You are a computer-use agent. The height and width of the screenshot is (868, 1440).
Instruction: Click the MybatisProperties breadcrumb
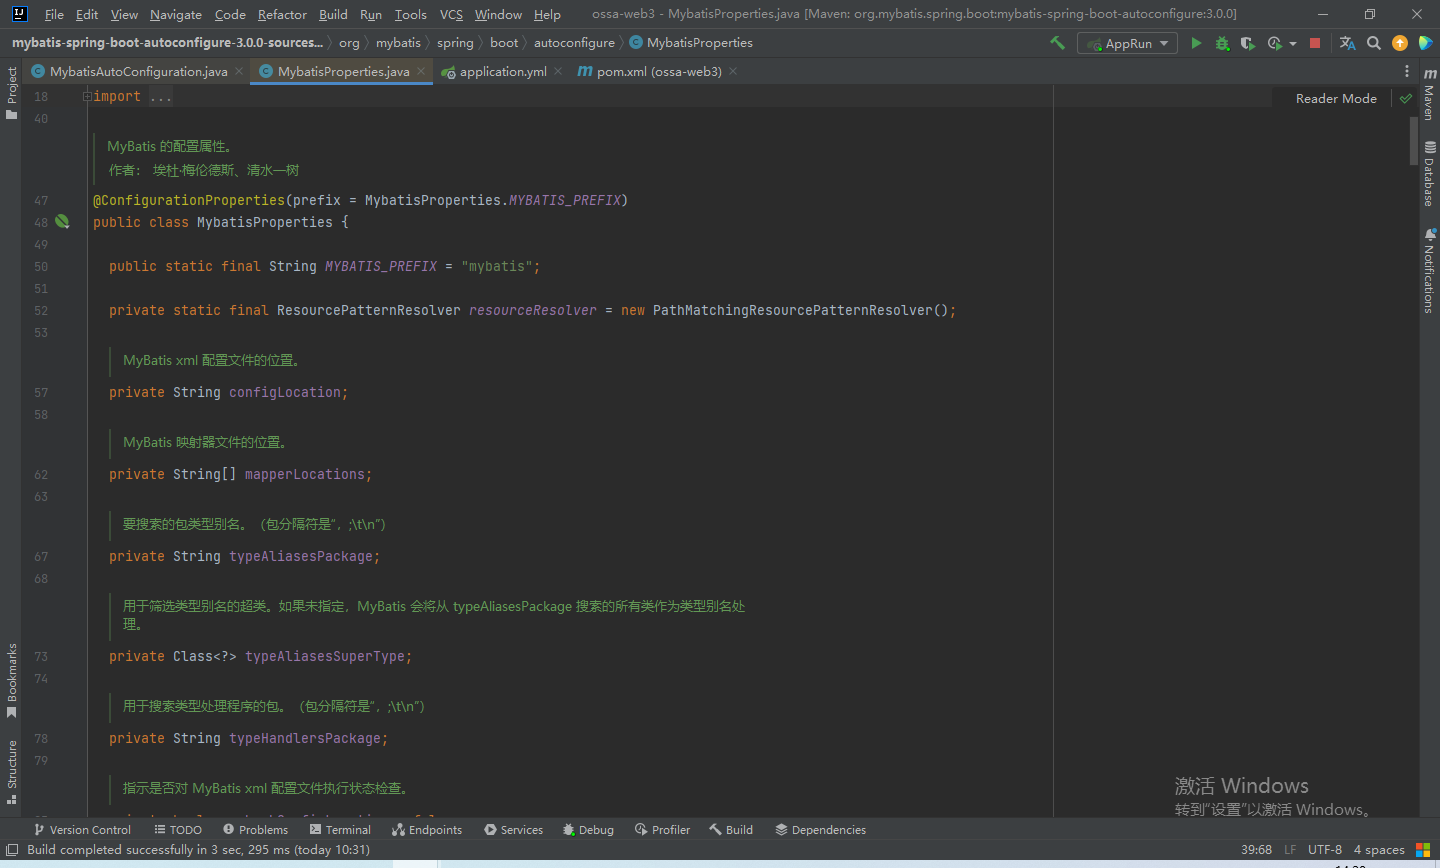point(691,43)
